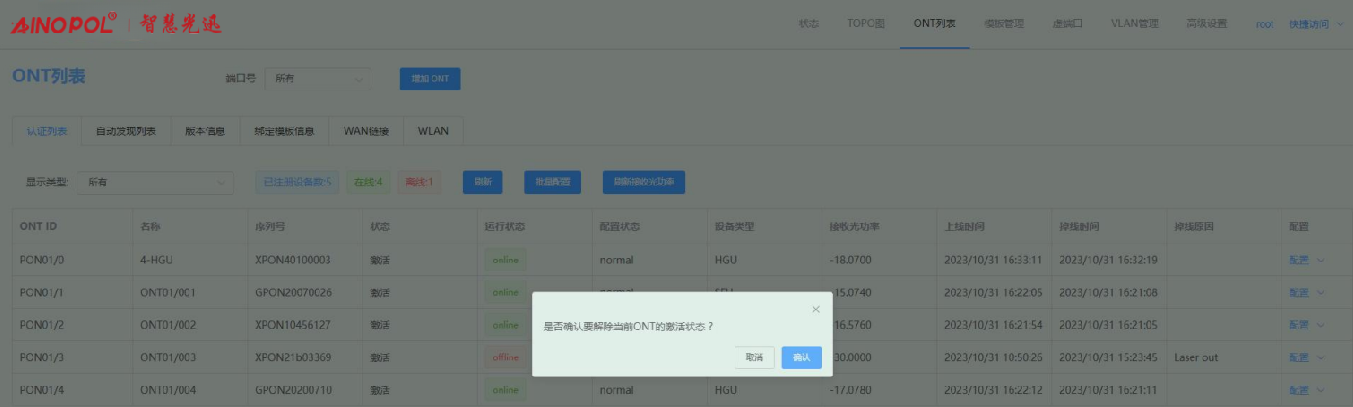Image resolution: width=1353 pixels, height=407 pixels.
Task: Open the WAN链接 tab
Action: tap(365, 131)
